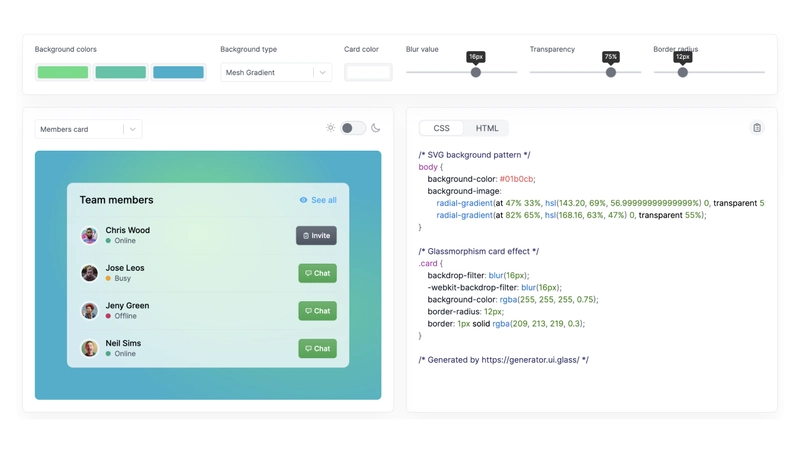Click the '/* Glassmorphism card effect */' comment

click(479, 251)
